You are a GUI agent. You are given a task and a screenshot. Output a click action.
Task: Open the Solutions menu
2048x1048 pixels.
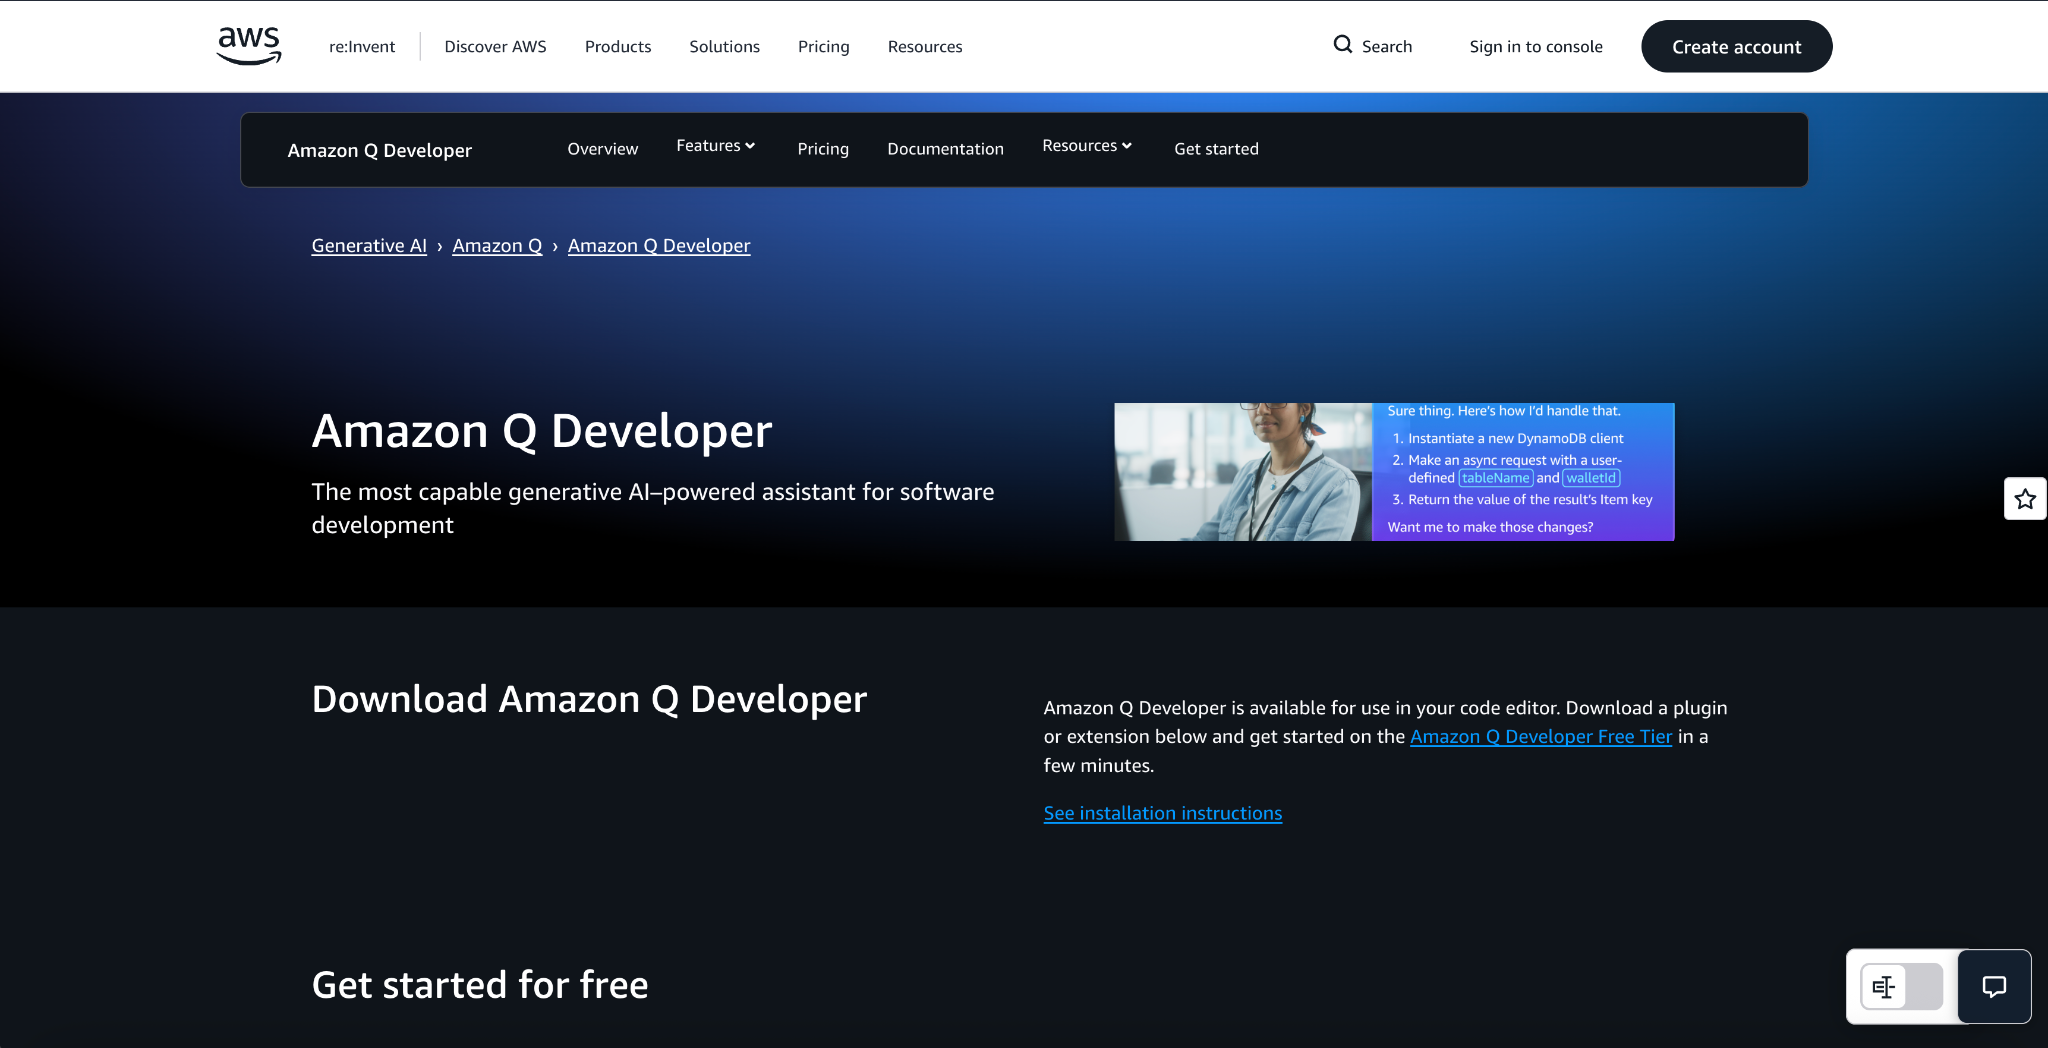point(724,46)
